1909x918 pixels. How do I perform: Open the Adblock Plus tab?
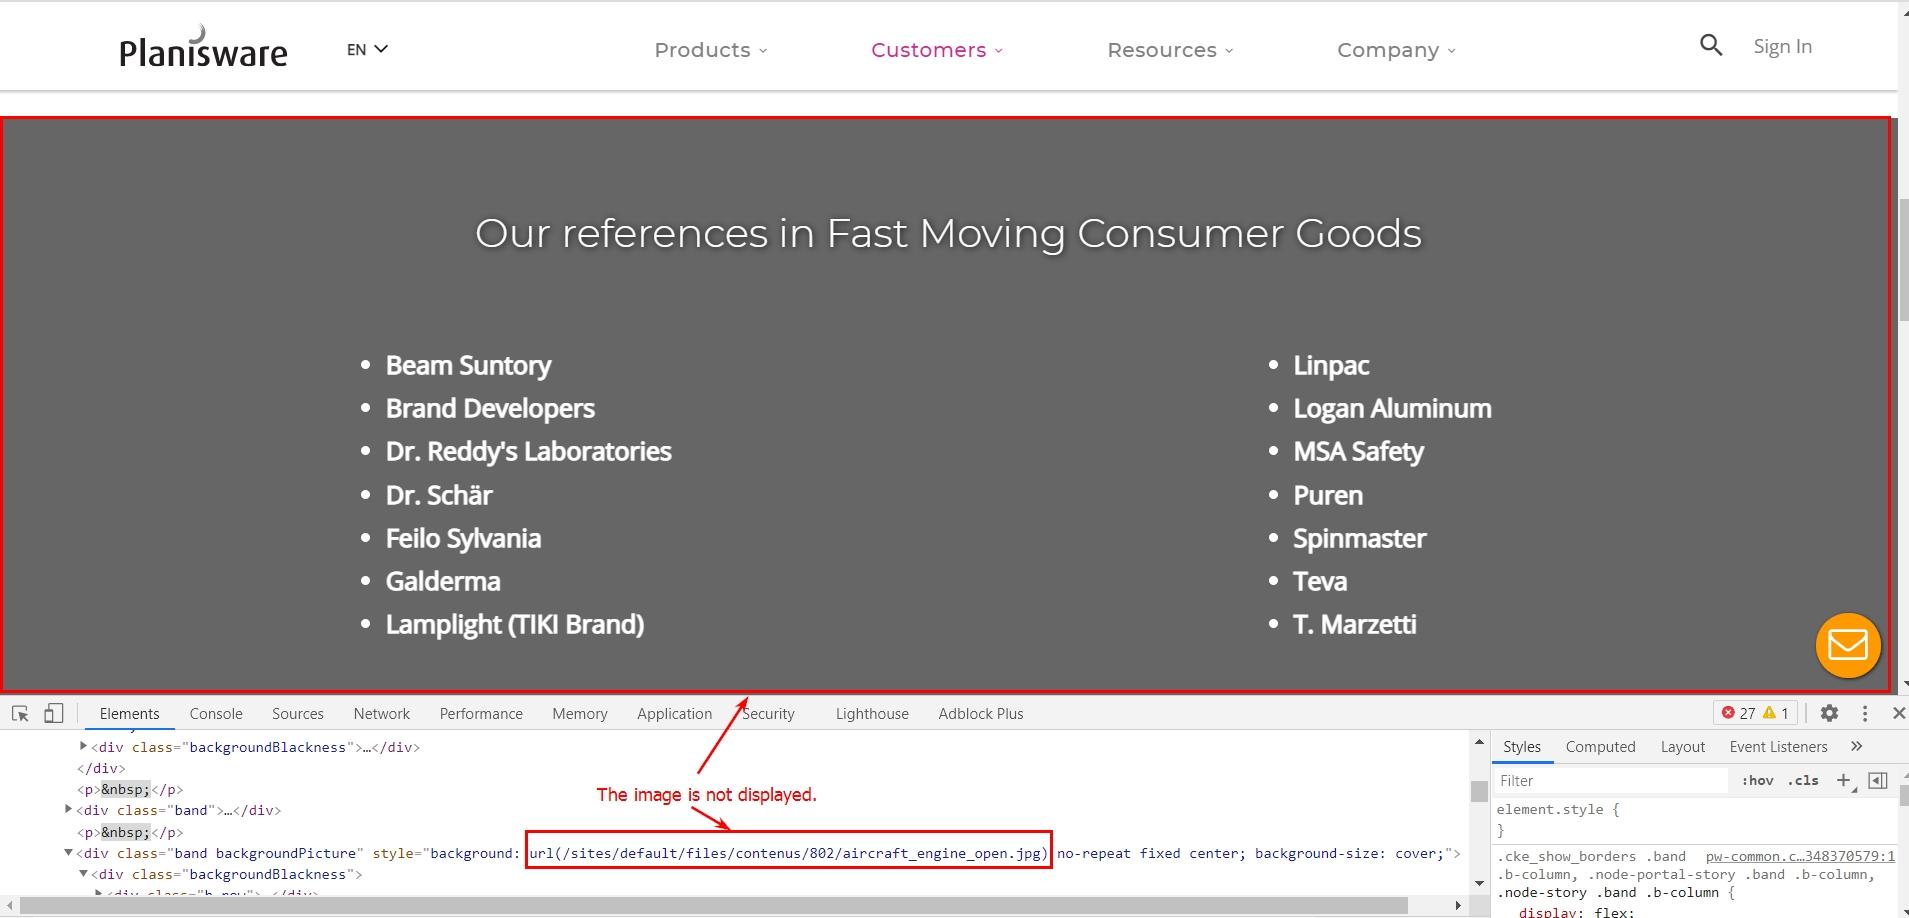pyautogui.click(x=981, y=713)
